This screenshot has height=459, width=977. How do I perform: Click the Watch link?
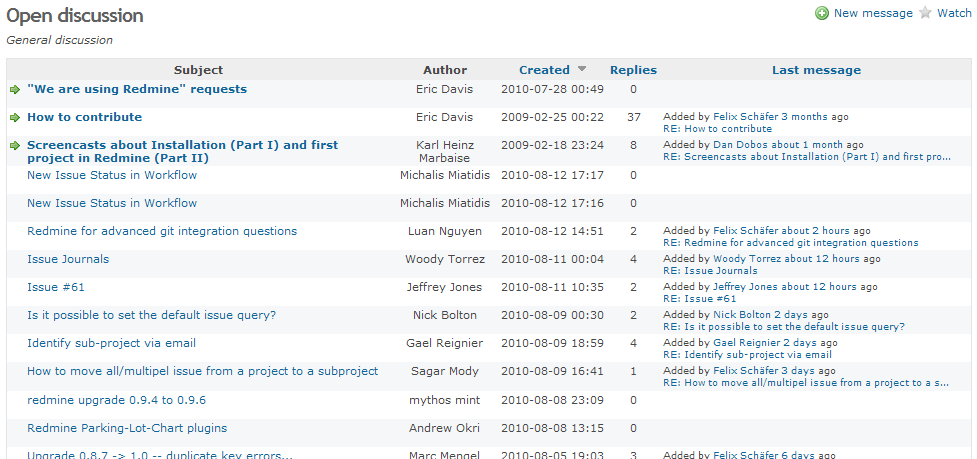point(954,13)
